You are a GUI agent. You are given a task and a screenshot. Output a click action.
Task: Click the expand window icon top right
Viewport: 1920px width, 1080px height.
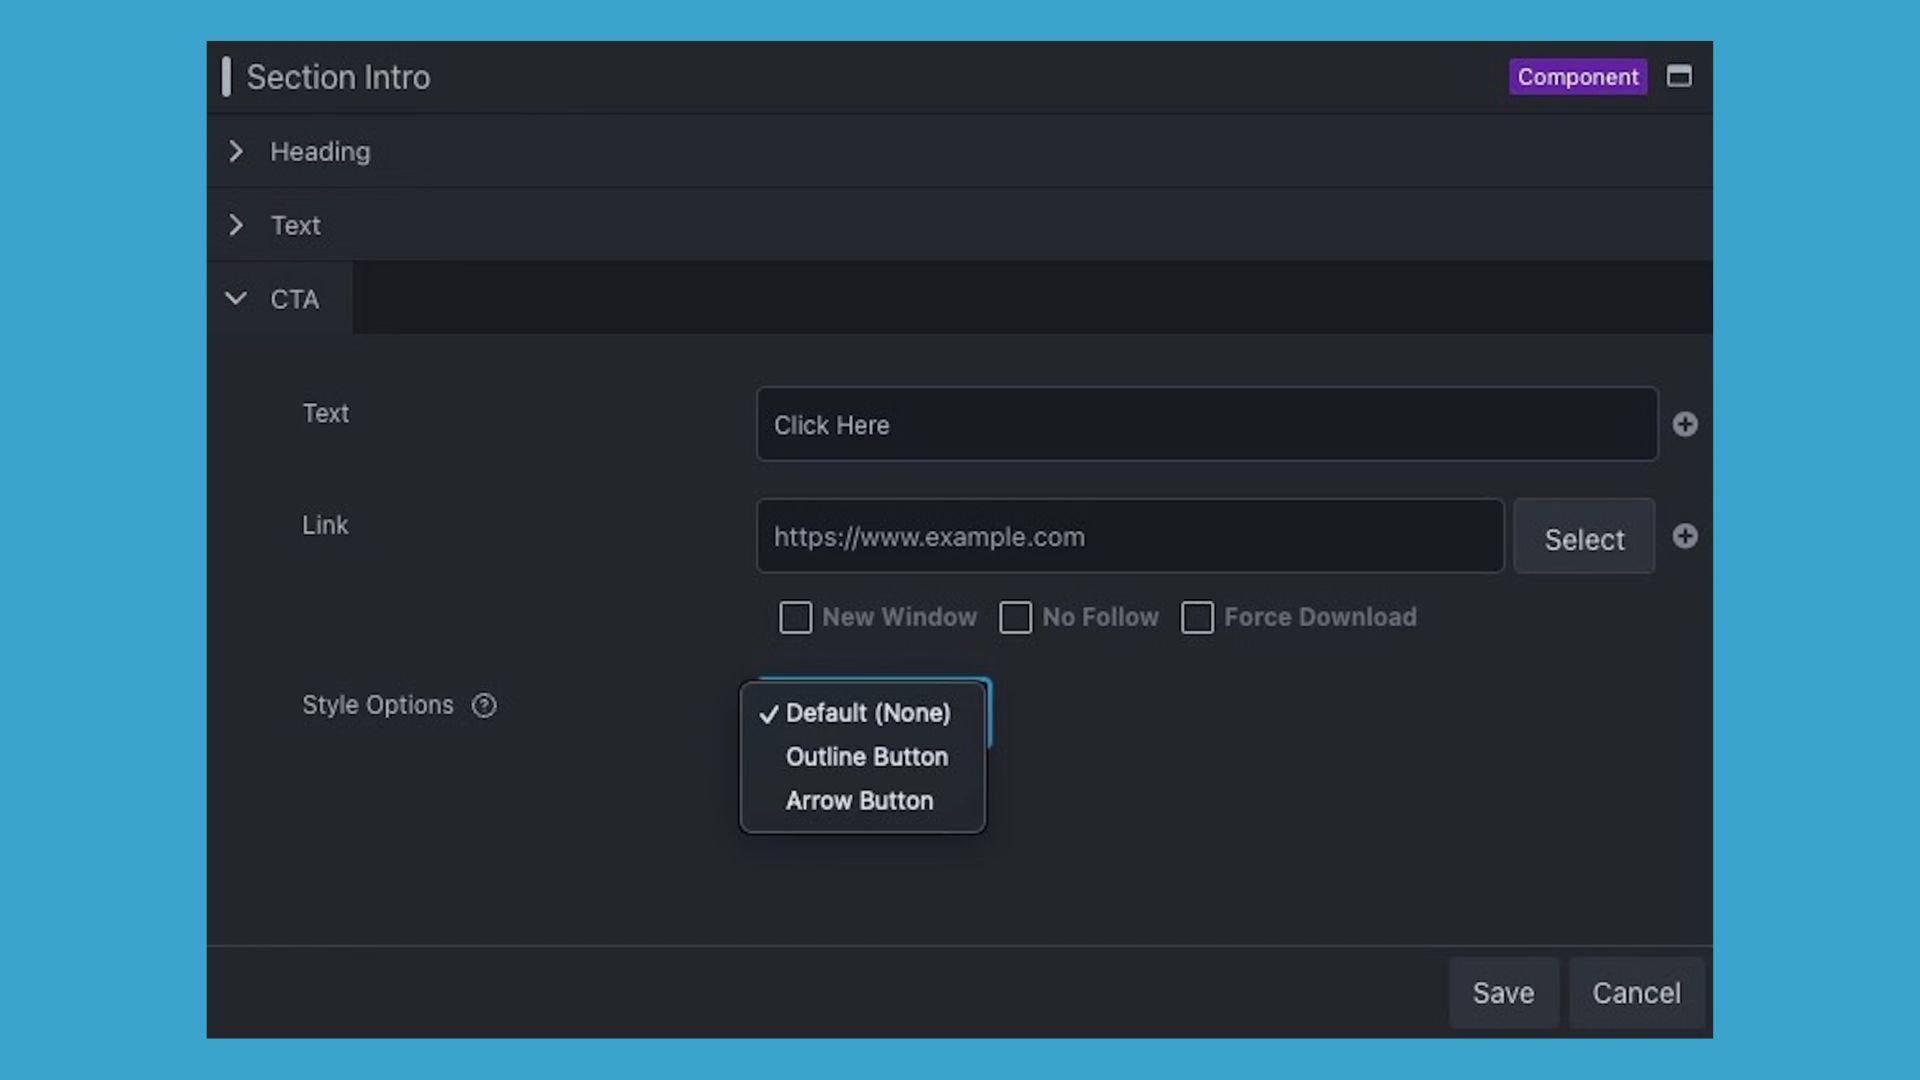(1679, 76)
